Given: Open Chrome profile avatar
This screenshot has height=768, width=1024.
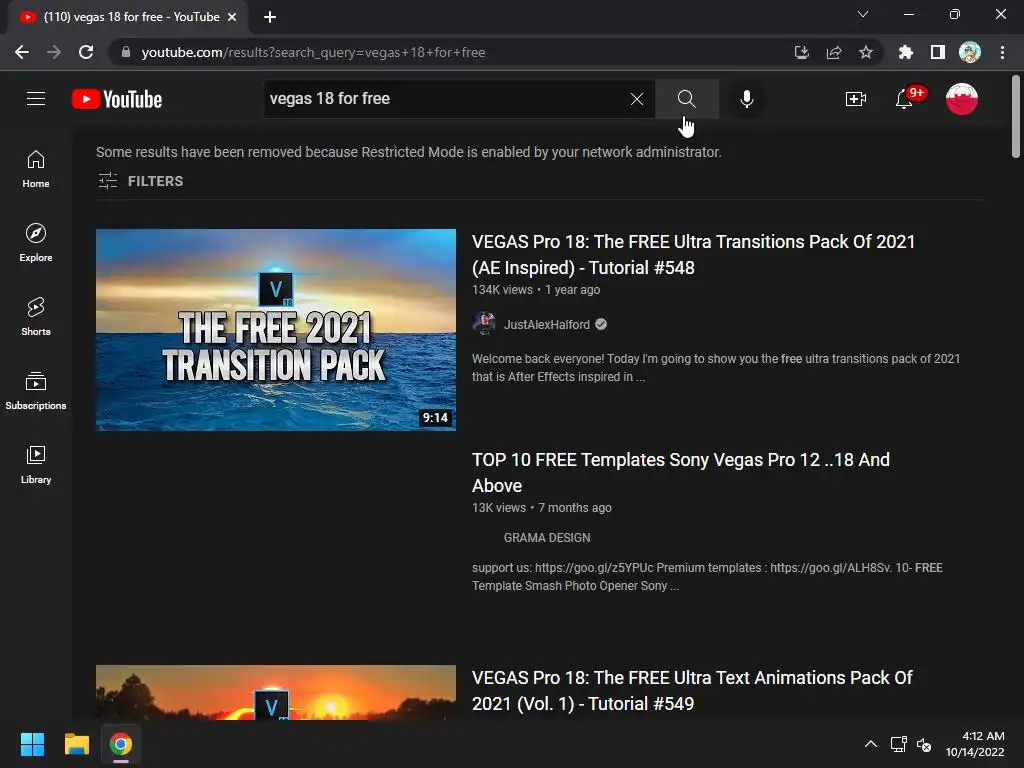Looking at the screenshot, I should (970, 52).
